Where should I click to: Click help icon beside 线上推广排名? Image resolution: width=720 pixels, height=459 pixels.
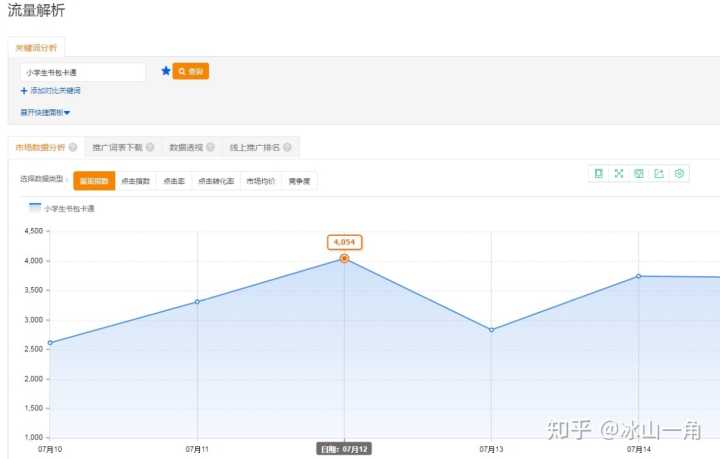point(287,147)
